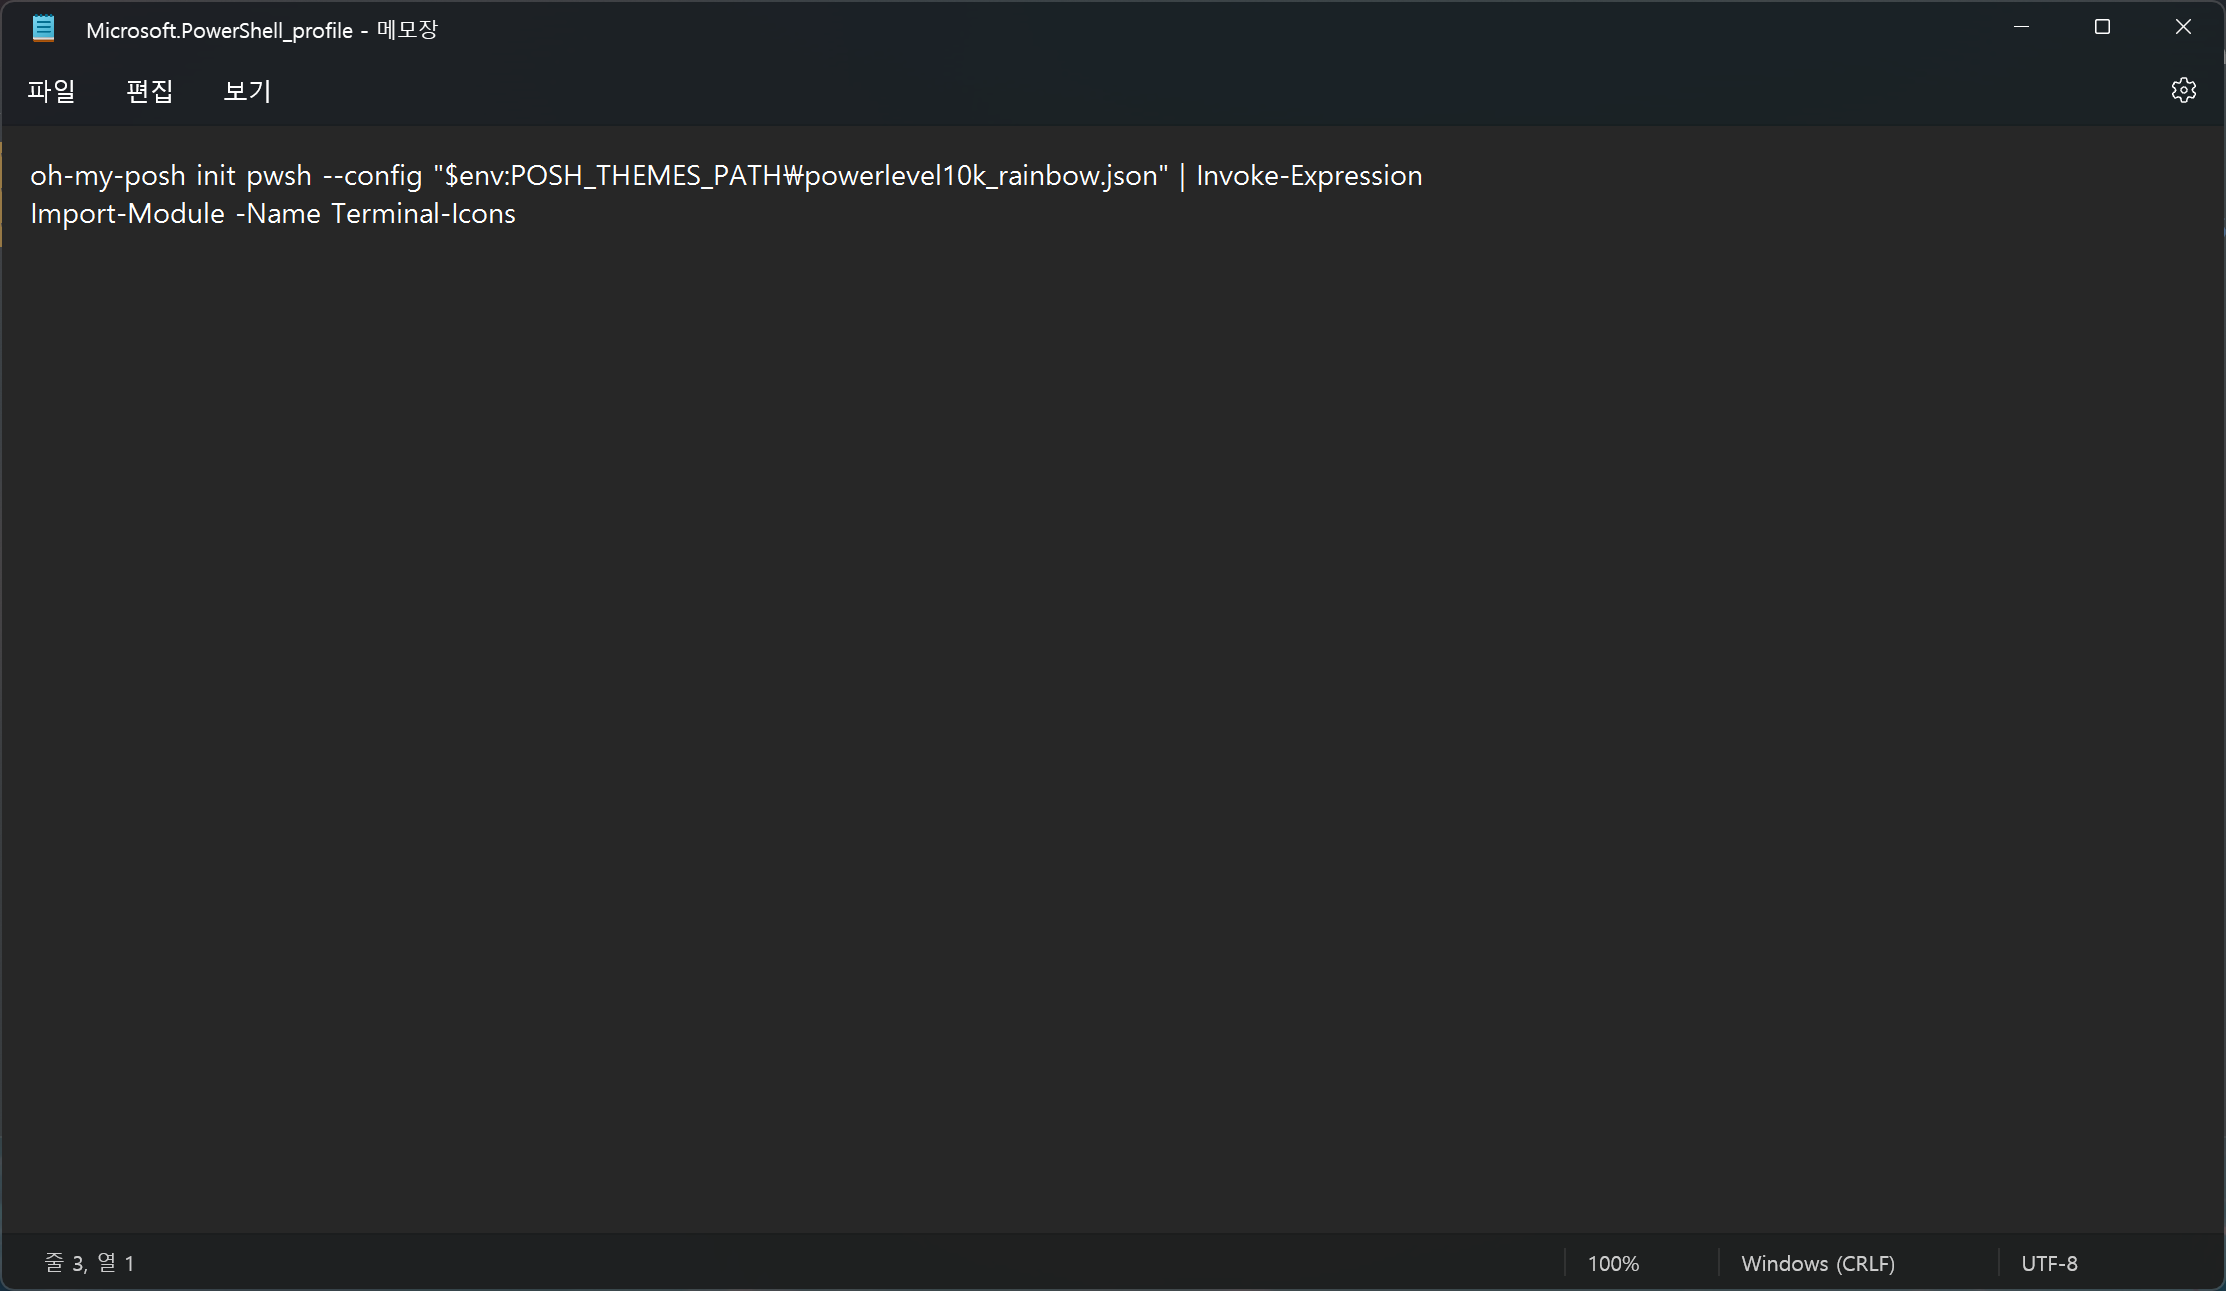Click inside the --config argument text
Viewport: 2226px width, 1291px height.
point(373,176)
